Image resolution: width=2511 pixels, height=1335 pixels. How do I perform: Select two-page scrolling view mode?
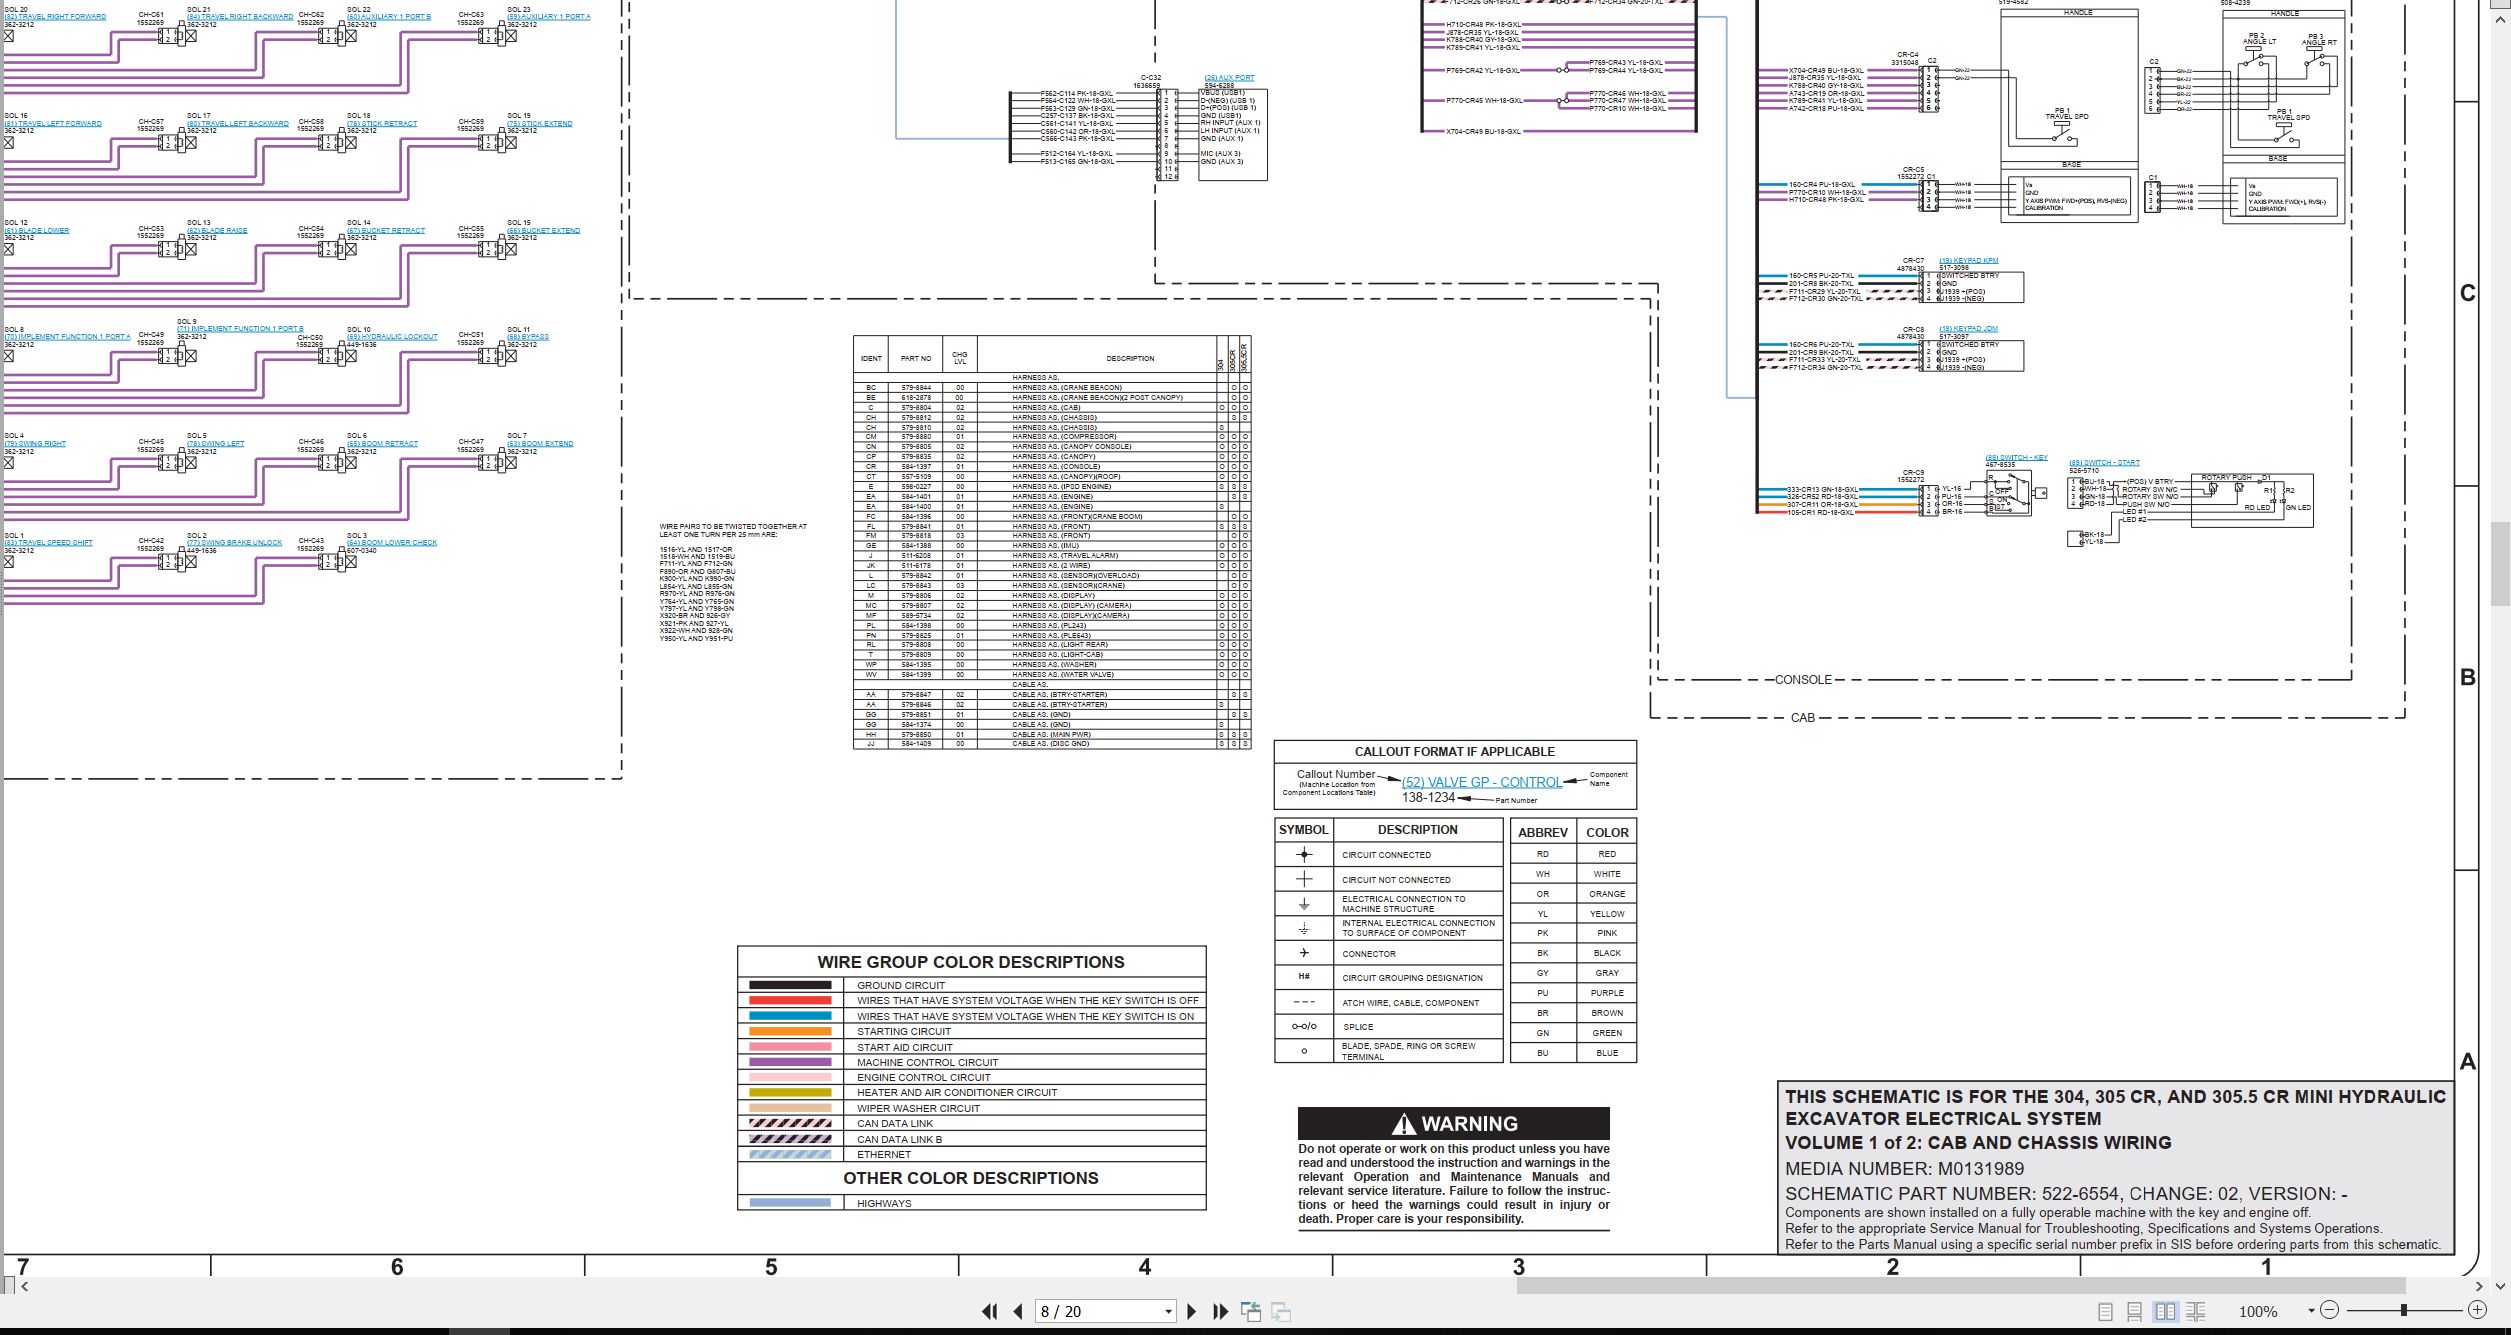[x=2196, y=1311]
